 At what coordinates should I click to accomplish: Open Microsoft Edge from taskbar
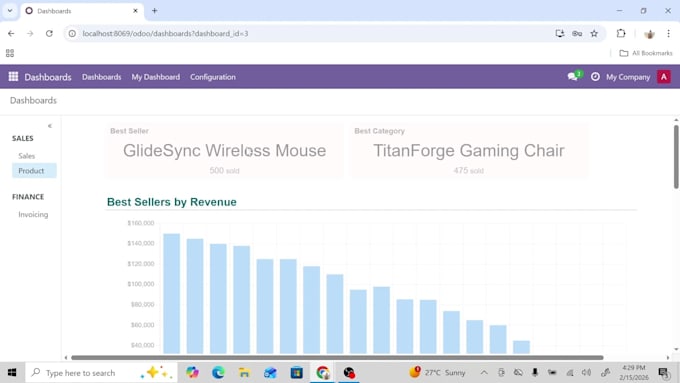(x=218, y=373)
